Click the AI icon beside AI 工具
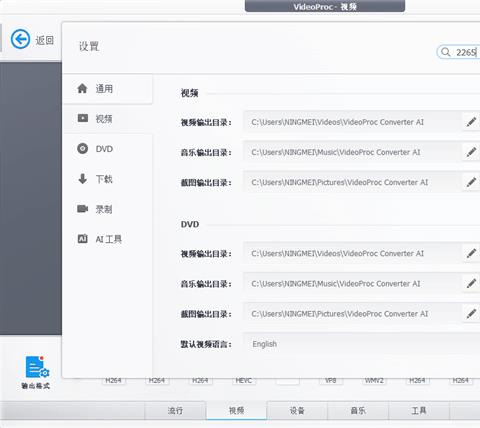Image resolution: width=480 pixels, height=428 pixels. (83, 239)
